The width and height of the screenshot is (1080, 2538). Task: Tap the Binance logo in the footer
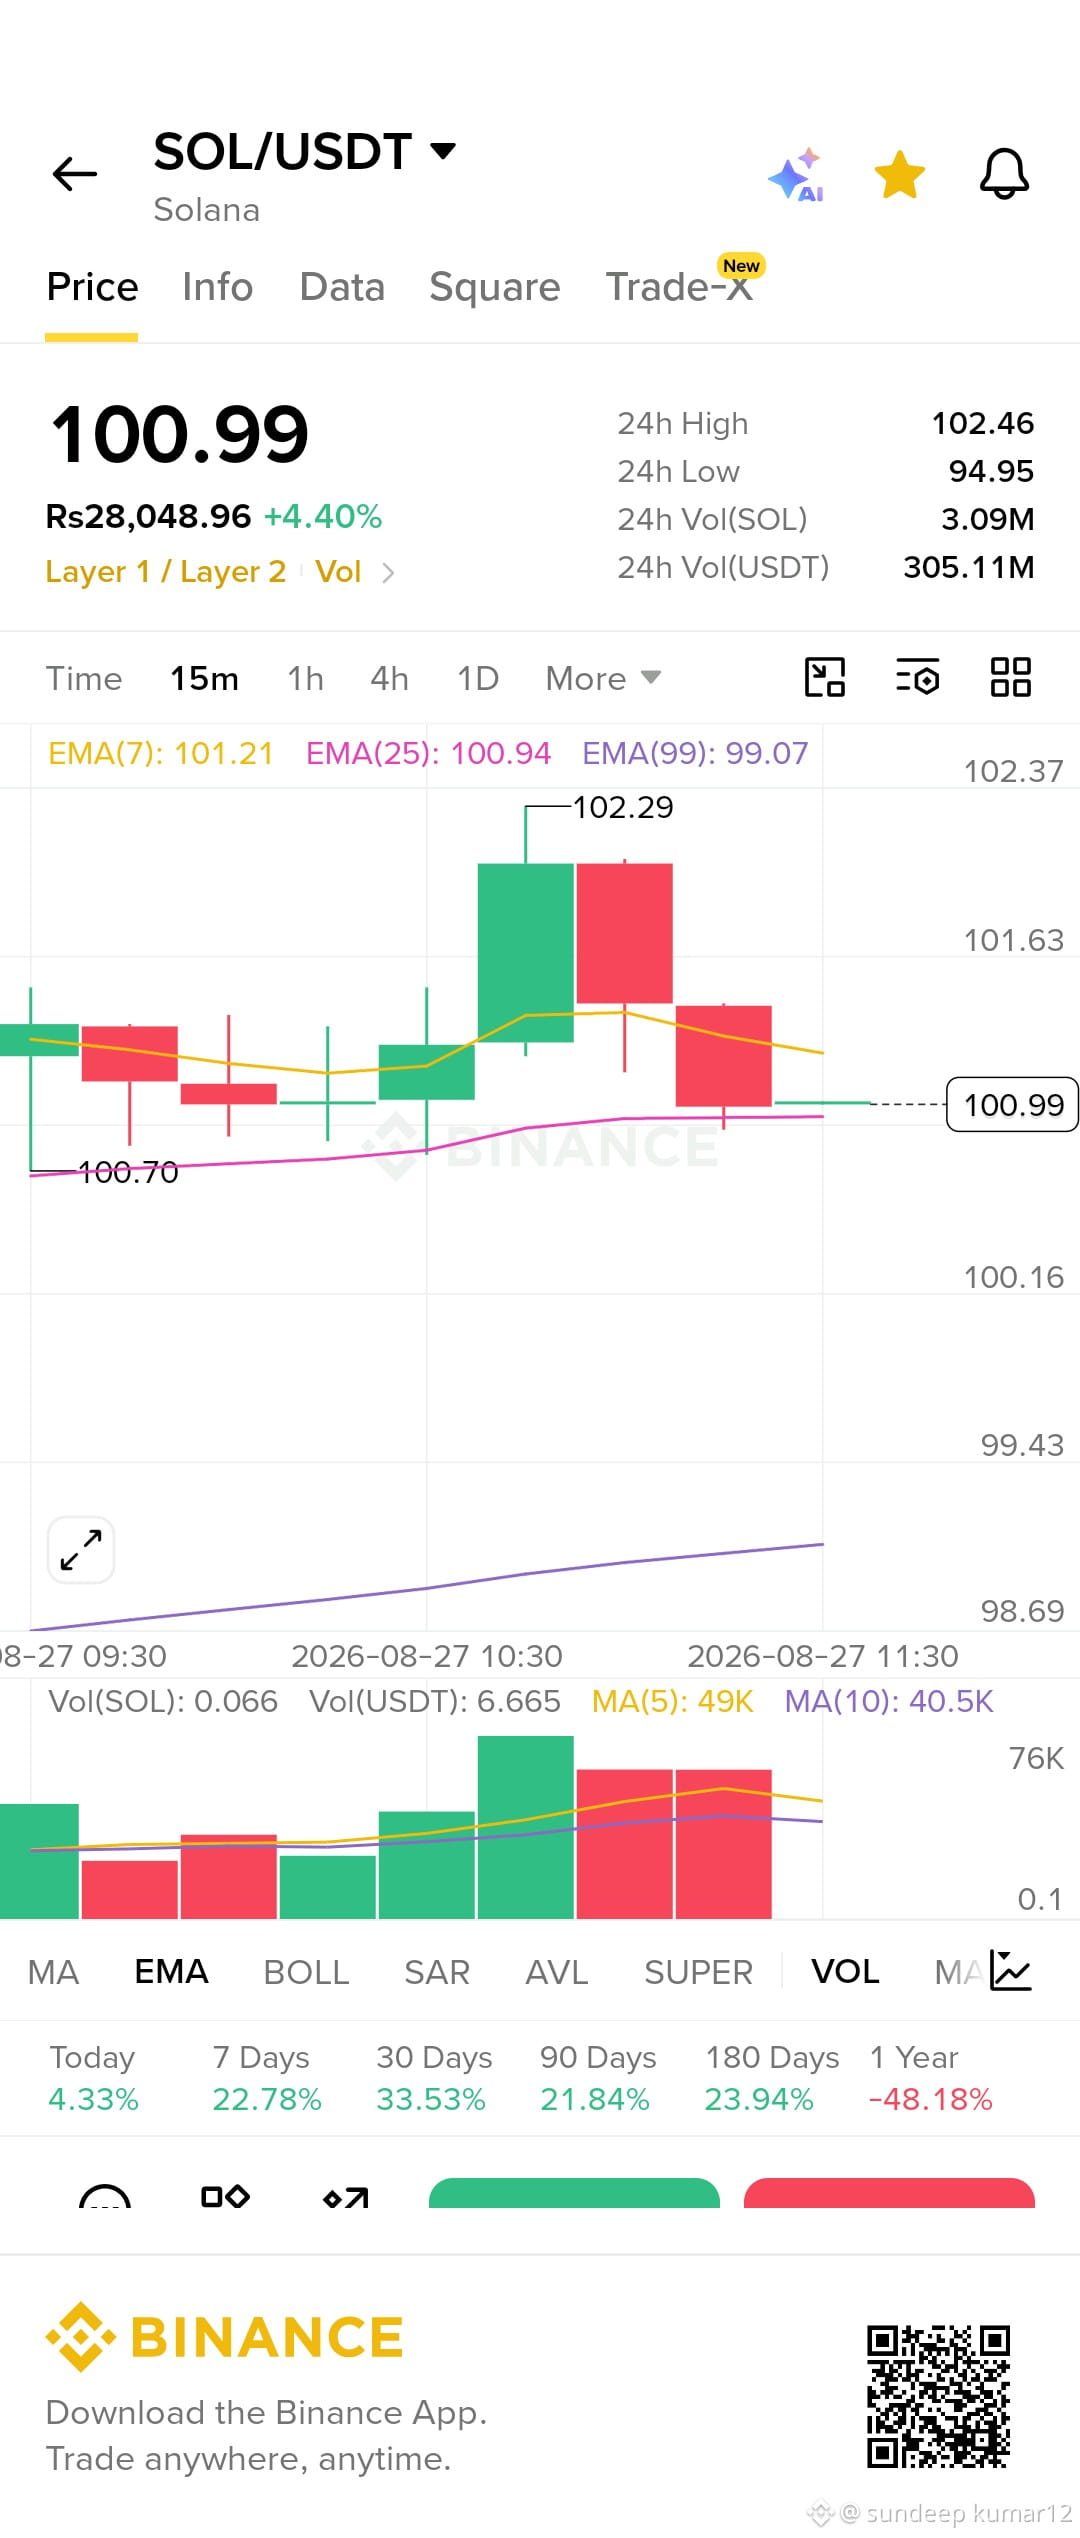(x=224, y=2337)
